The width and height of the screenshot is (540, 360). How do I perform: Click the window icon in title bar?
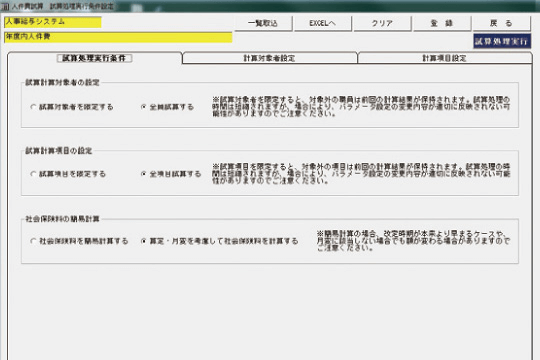(x=5, y=6)
